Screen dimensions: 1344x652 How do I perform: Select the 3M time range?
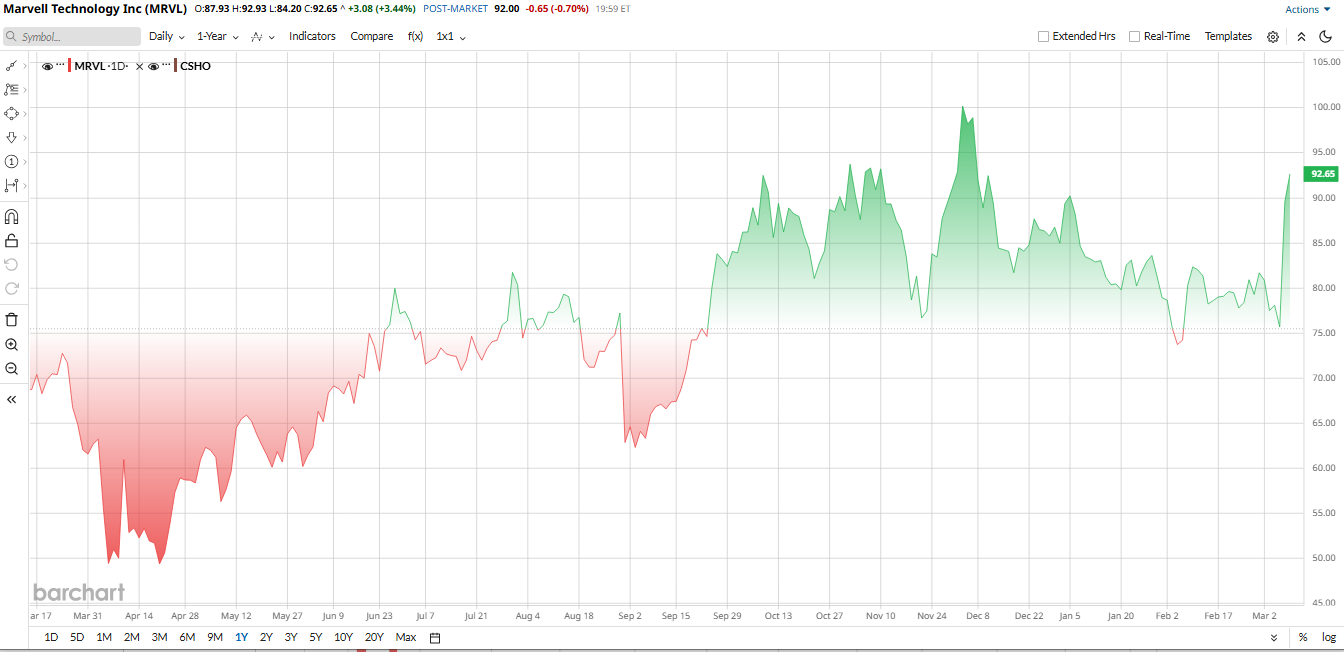[x=159, y=637]
